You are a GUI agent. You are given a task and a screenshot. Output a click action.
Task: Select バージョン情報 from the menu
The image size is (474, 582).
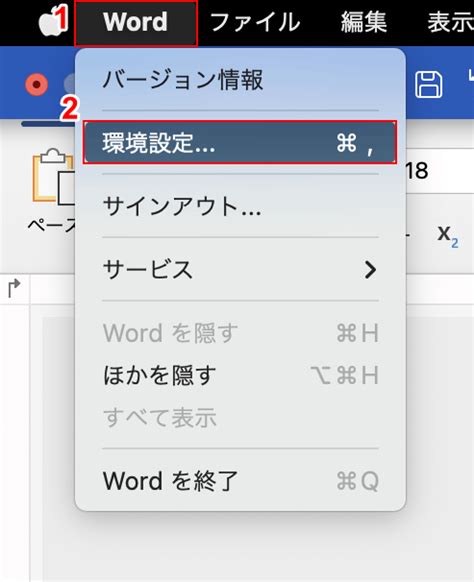click(x=240, y=80)
